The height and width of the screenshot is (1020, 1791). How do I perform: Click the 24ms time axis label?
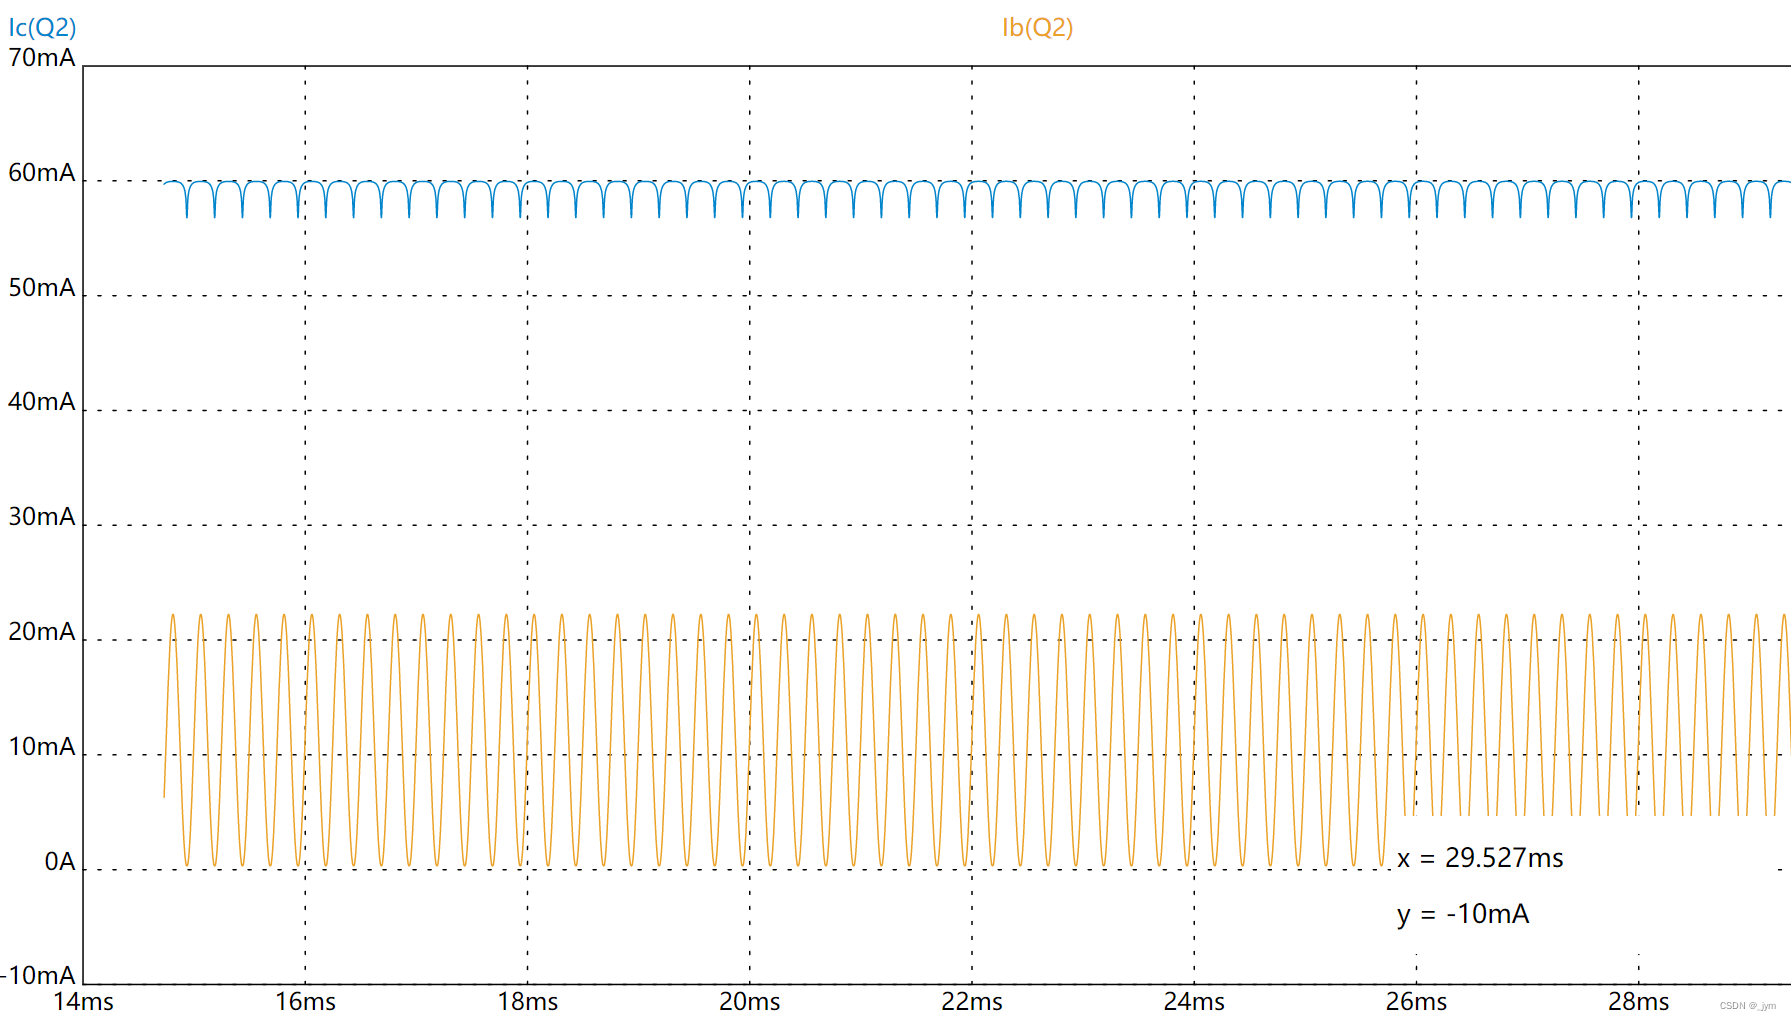[1194, 1002]
